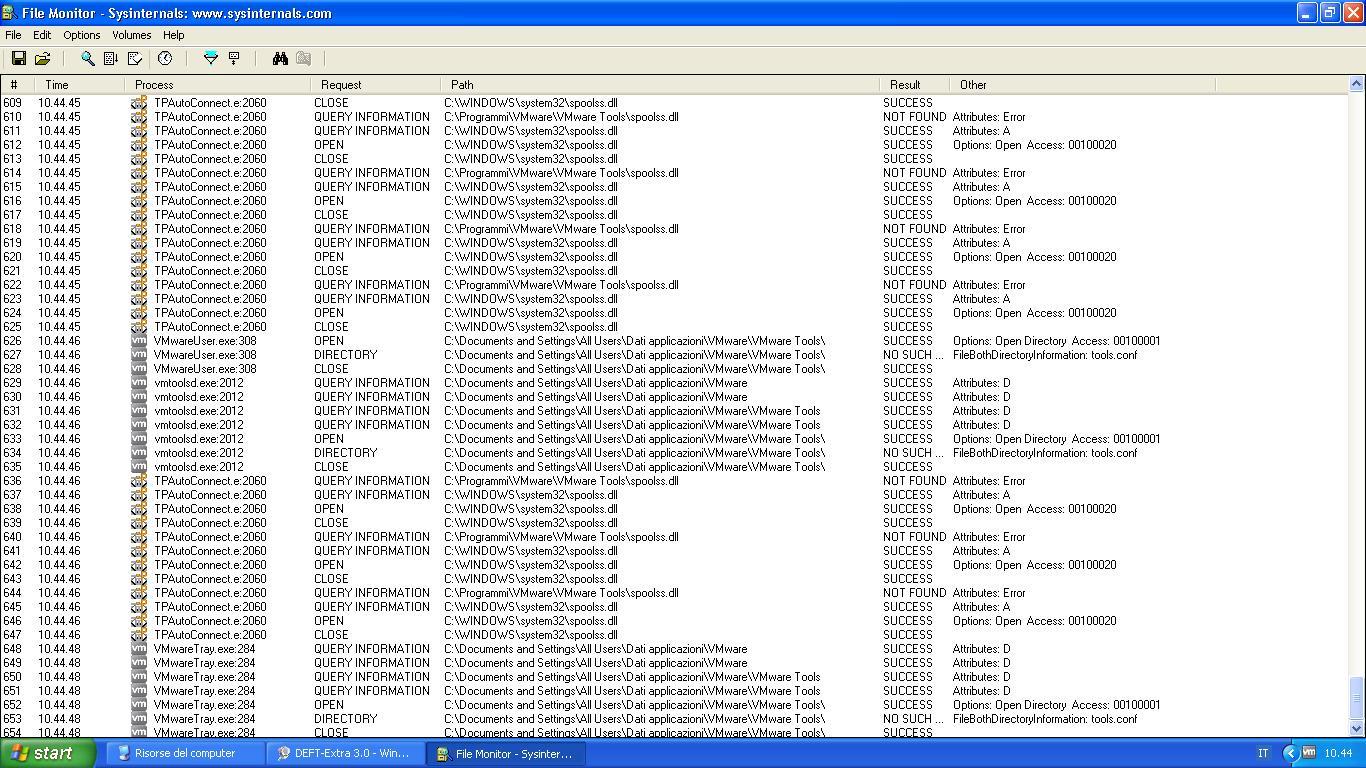Click the 10.44.48 time in row 653
This screenshot has height=768, width=1366.
point(59,719)
